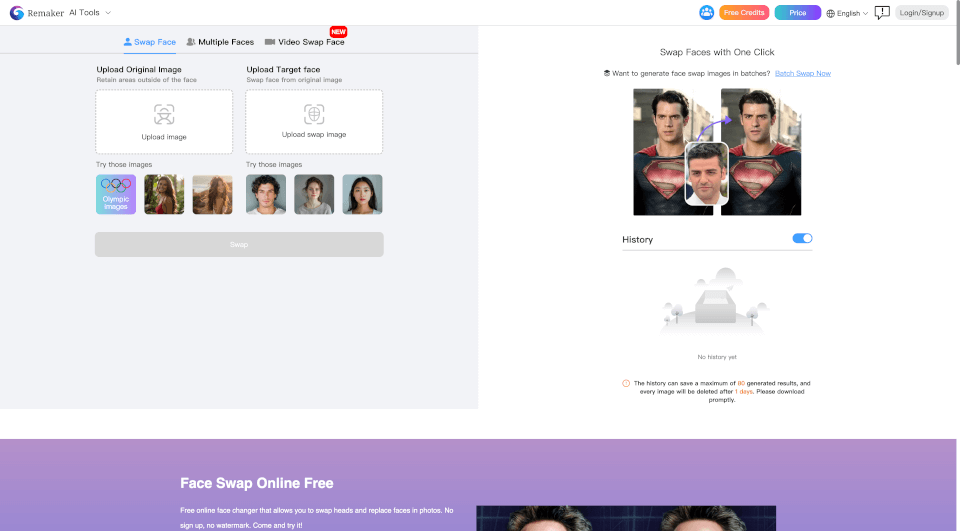Click the Price button

coord(797,13)
